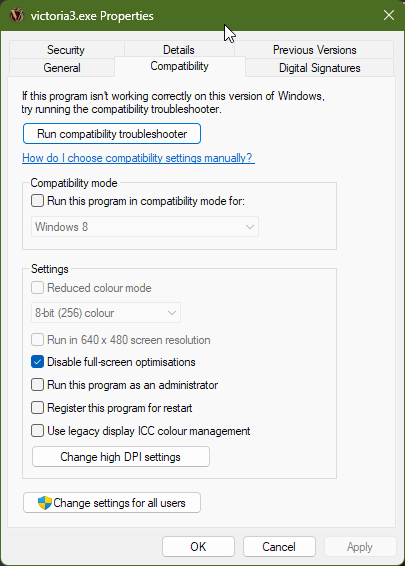Switch to the Security tab

point(66,49)
